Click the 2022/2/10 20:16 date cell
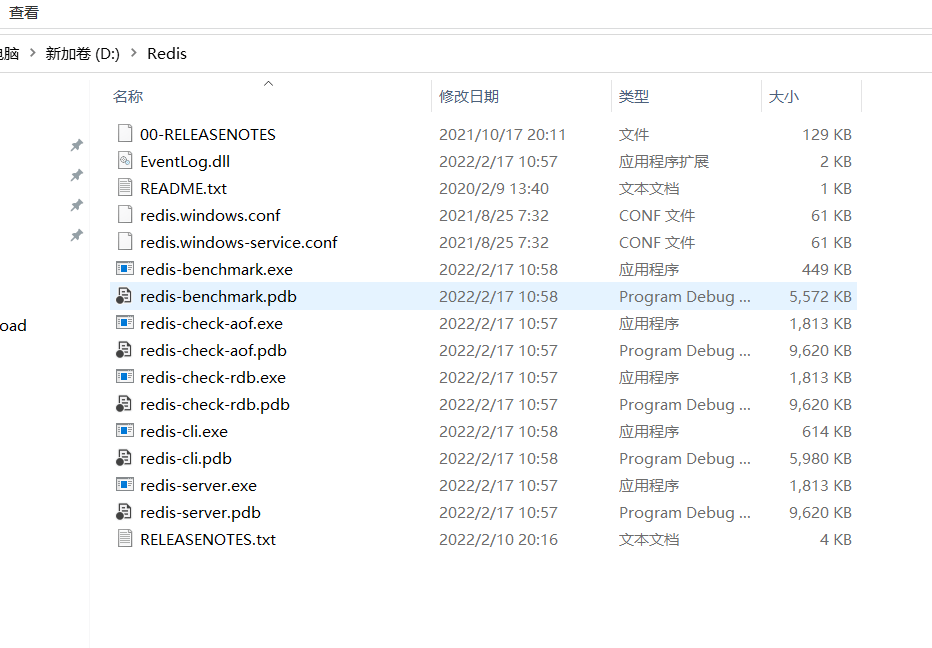Screen dimensions: 932x648 click(499, 539)
